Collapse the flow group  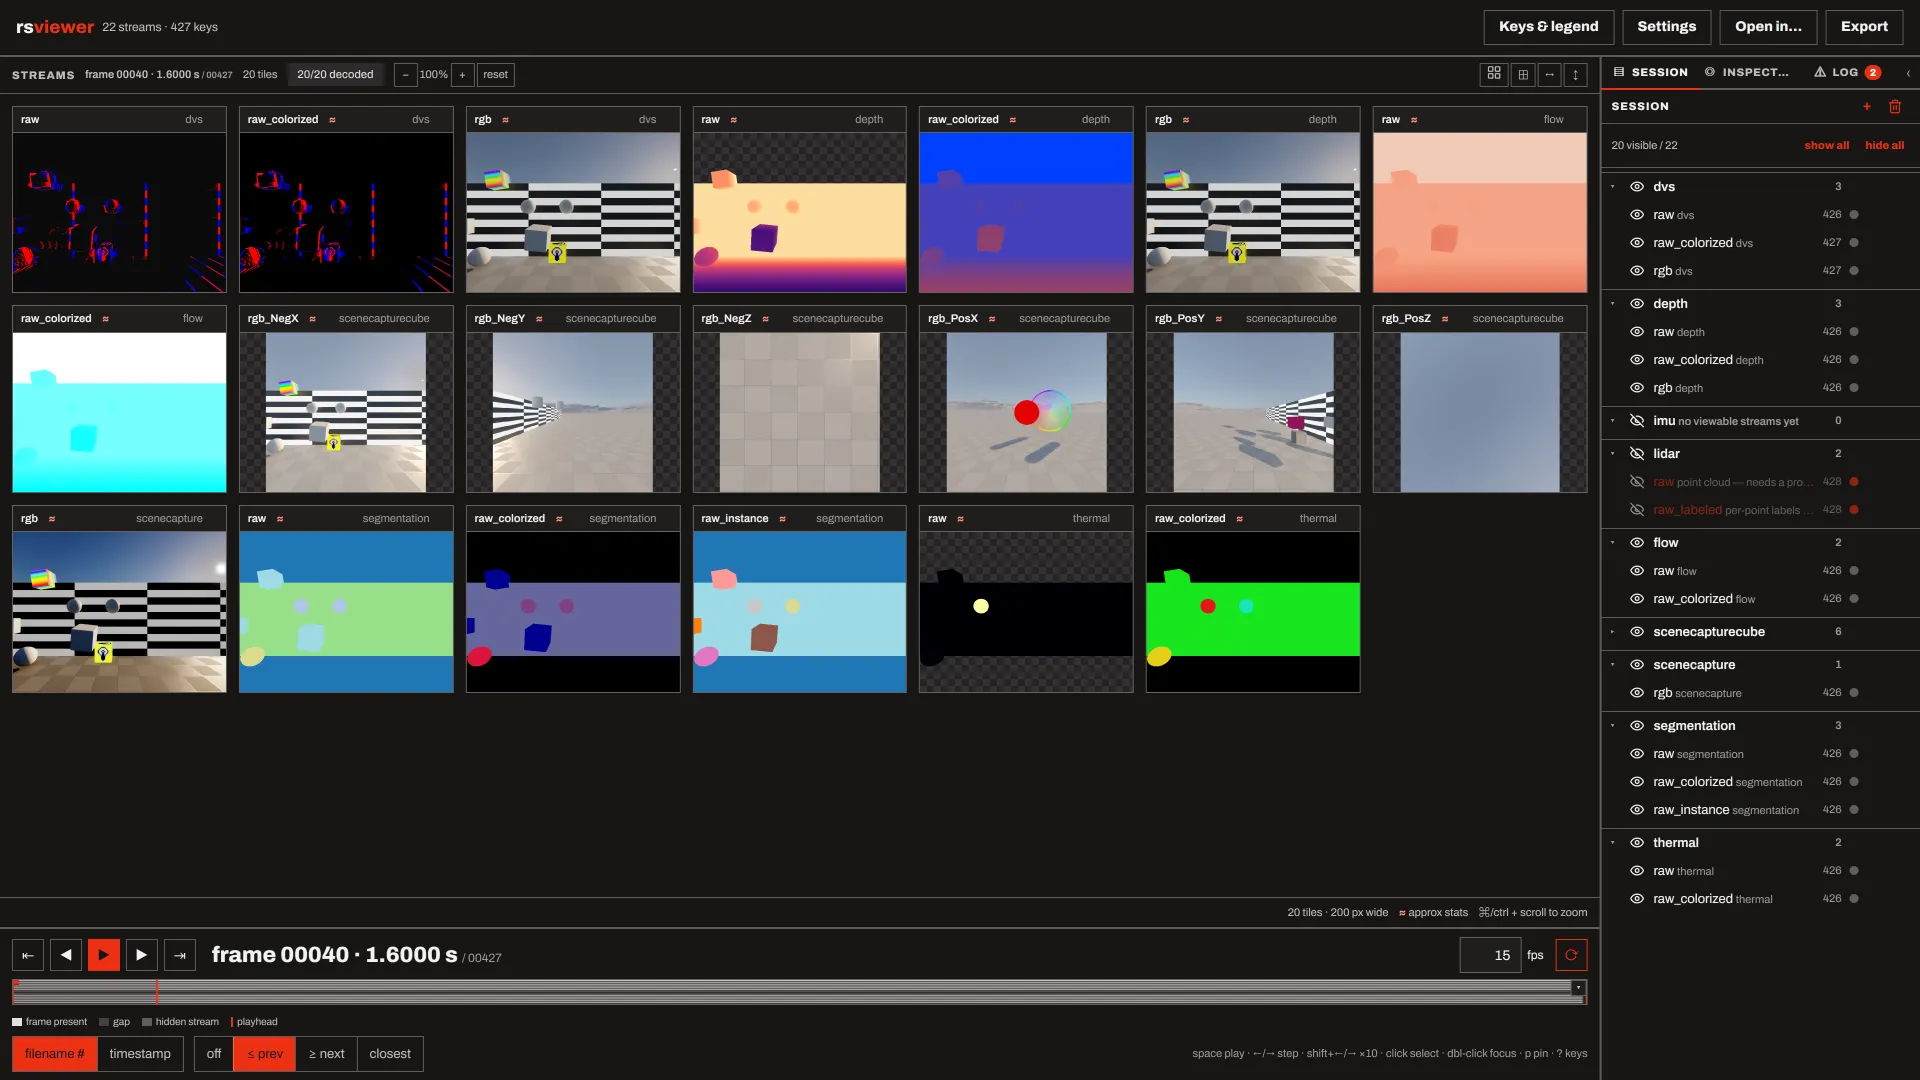click(x=1613, y=543)
